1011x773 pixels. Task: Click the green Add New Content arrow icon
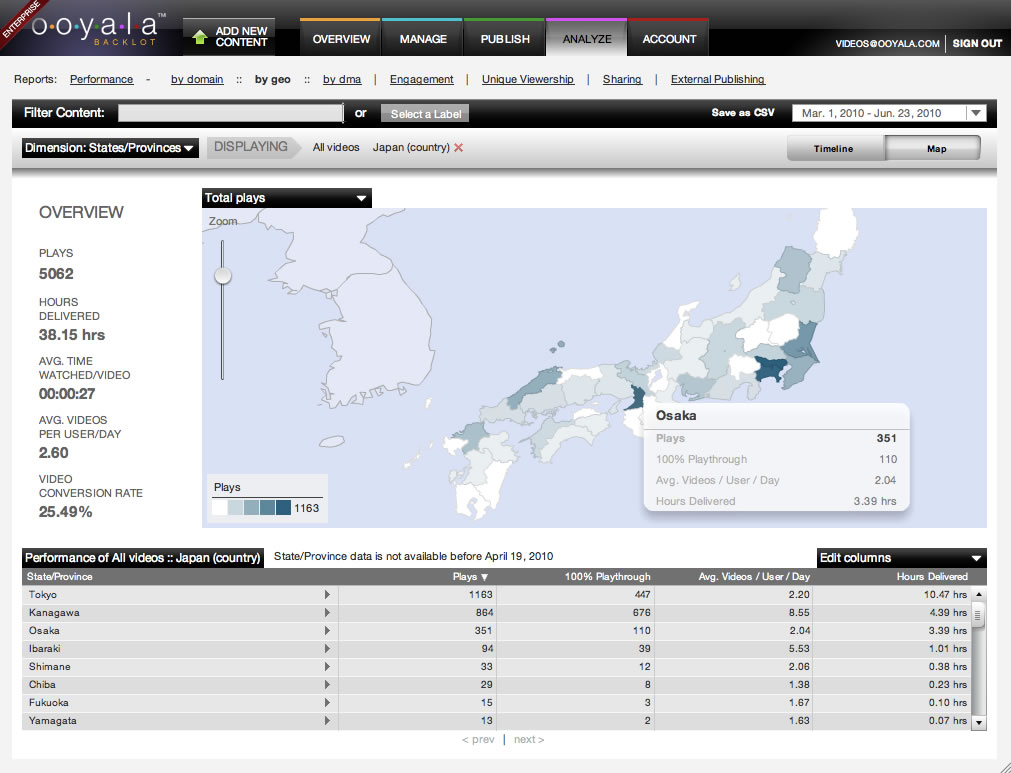pyautogui.click(x=199, y=38)
